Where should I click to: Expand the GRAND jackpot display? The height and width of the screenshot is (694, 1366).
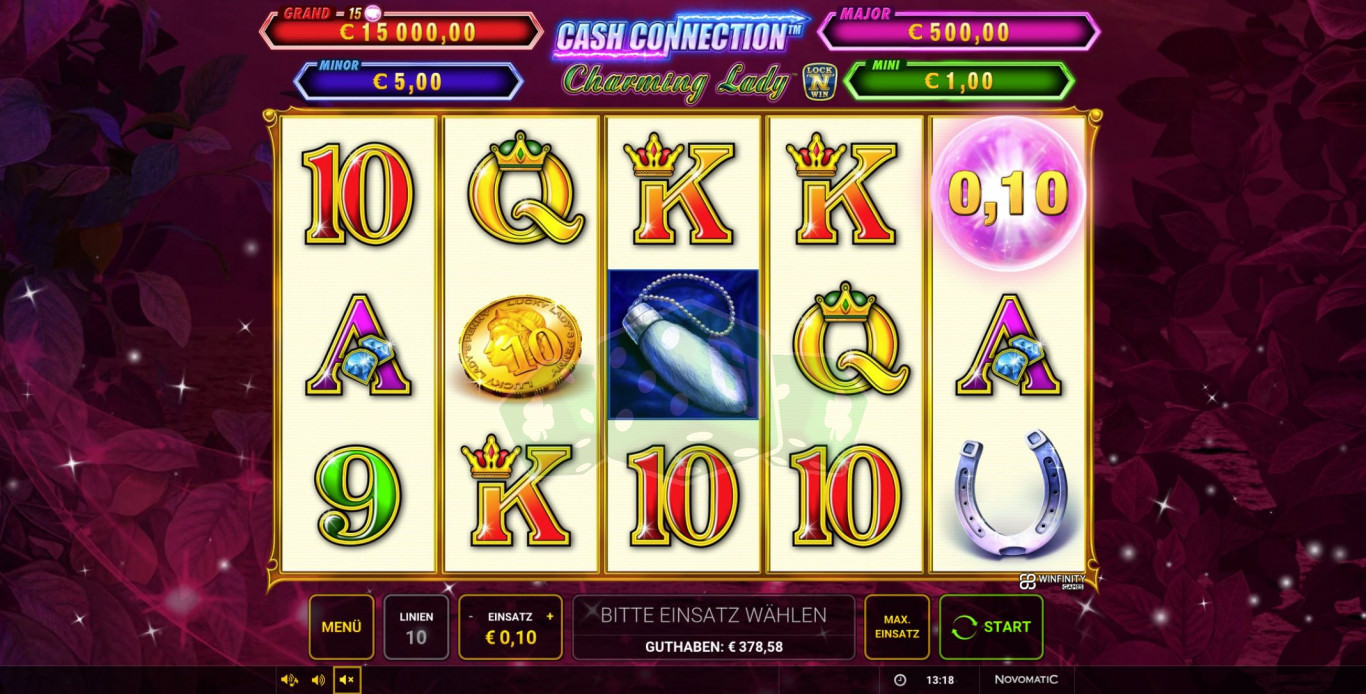click(x=401, y=30)
